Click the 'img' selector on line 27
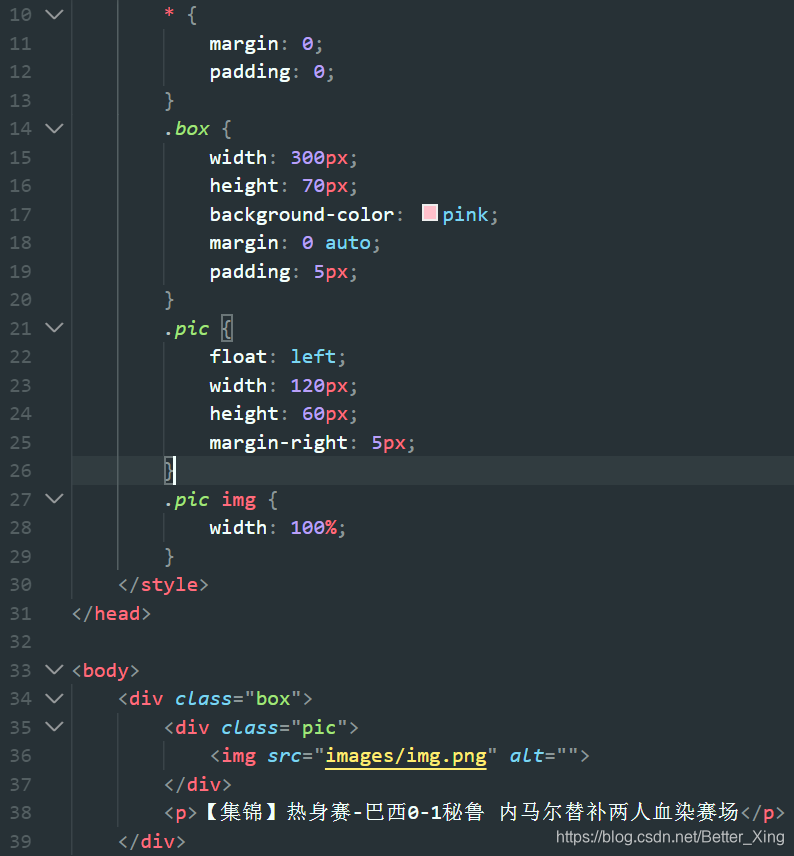The image size is (794, 856). 239,501
